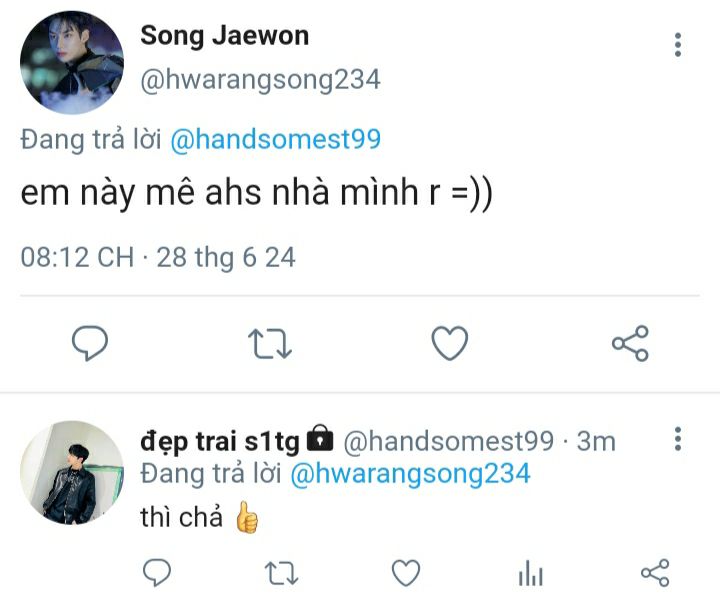Open the @handsomest99 mention link in main tweet

276,139
